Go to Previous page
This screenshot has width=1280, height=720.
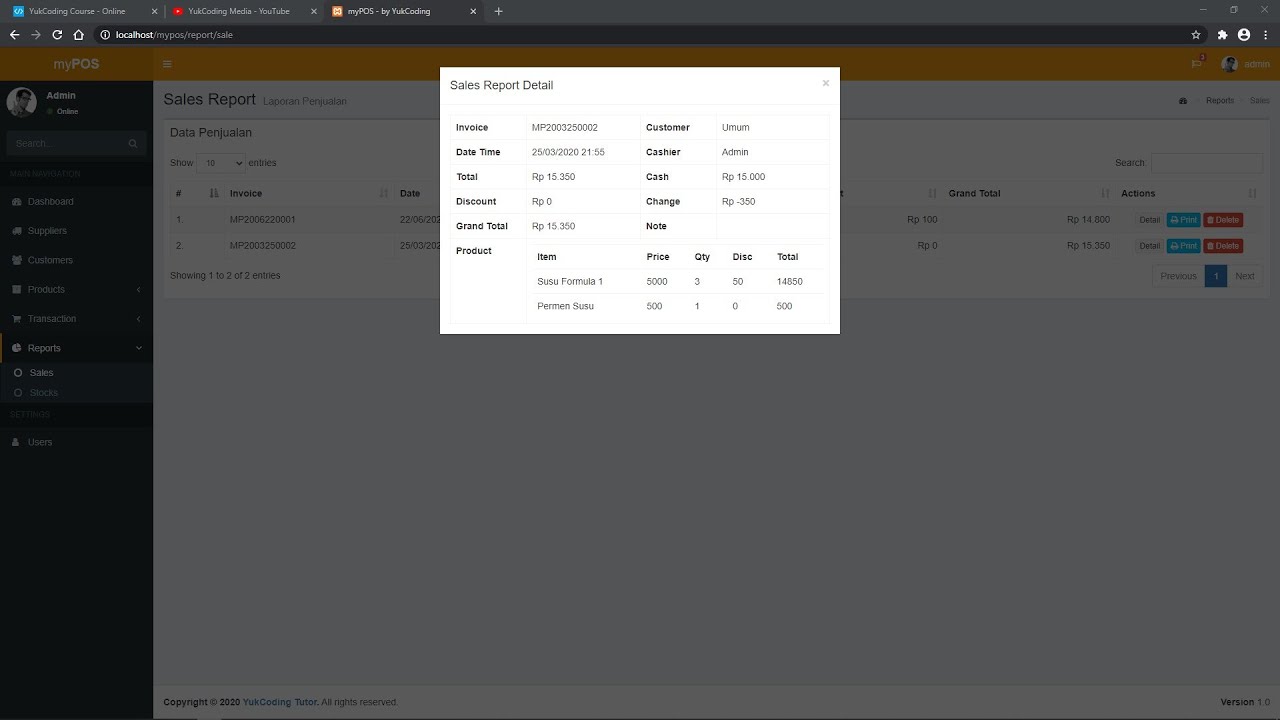click(1178, 276)
